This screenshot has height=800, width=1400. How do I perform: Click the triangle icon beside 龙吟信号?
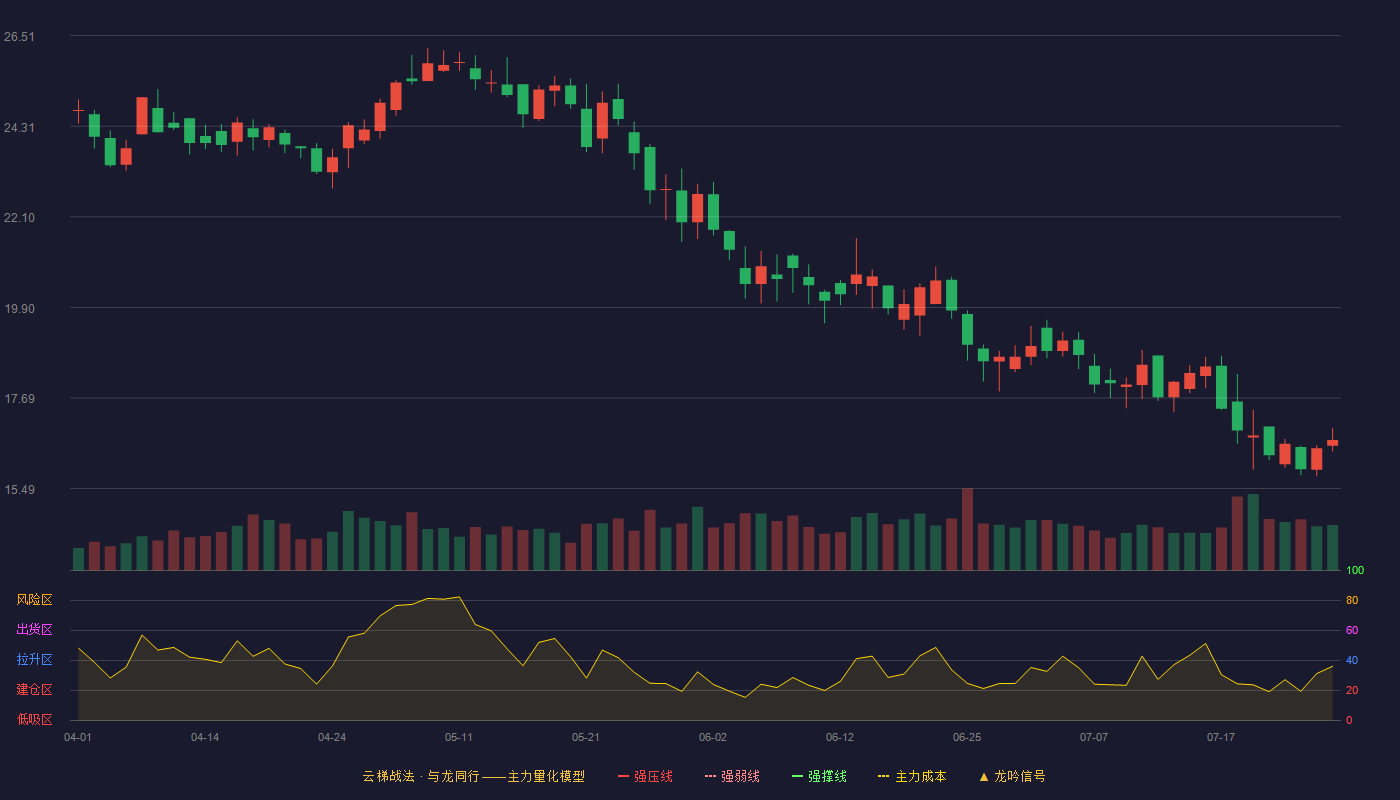tap(984, 776)
